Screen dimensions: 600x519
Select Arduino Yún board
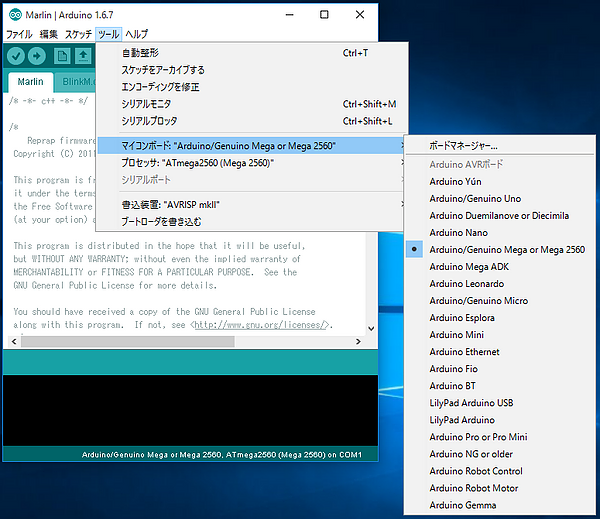500,181
